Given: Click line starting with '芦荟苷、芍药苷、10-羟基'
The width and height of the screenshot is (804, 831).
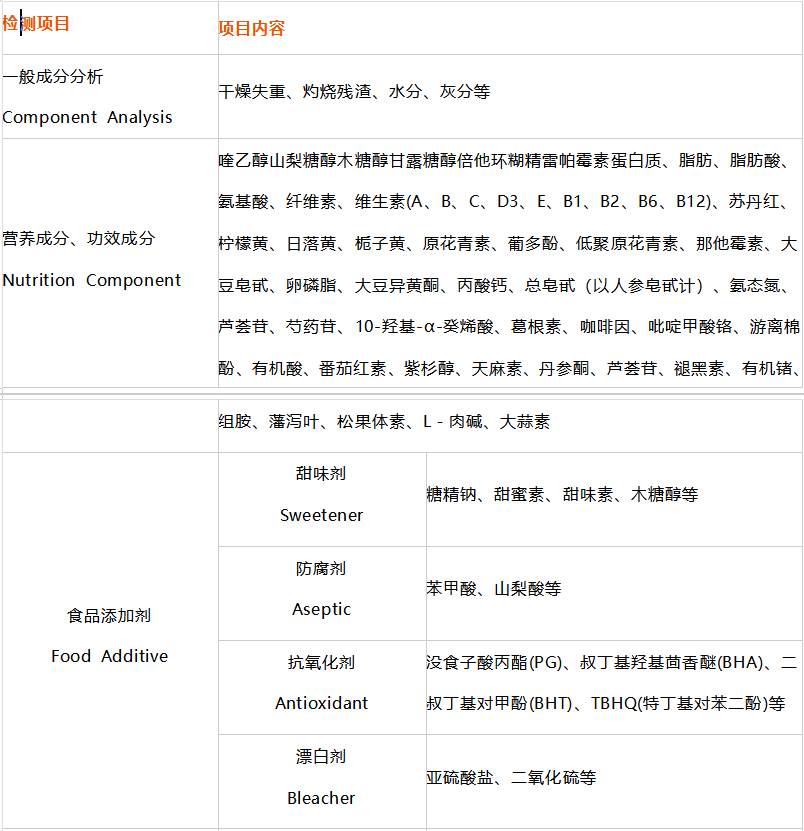Looking at the screenshot, I should pos(509,326).
